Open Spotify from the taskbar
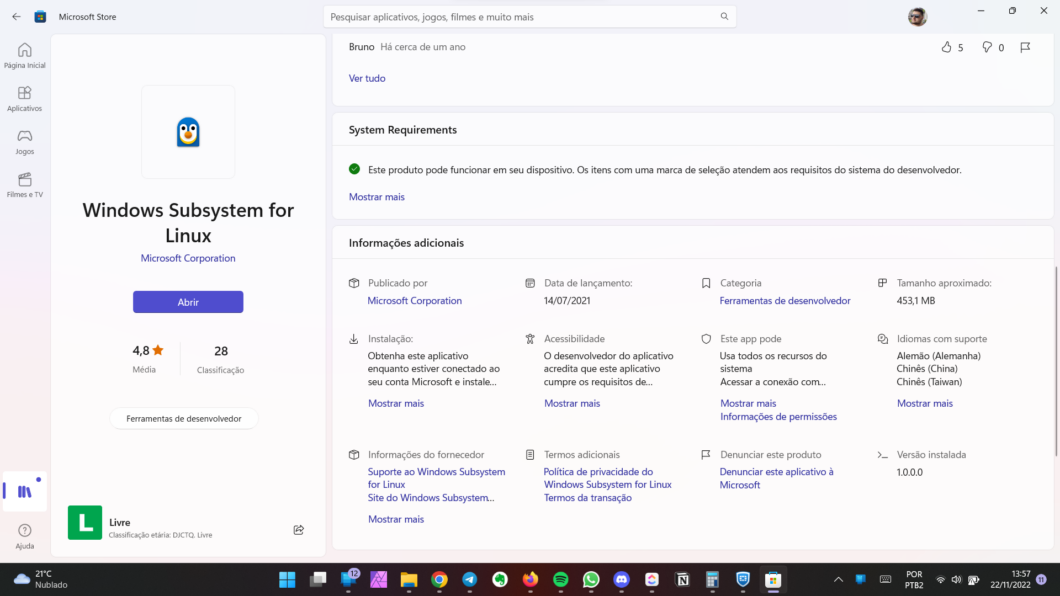This screenshot has height=596, width=1060. point(561,580)
